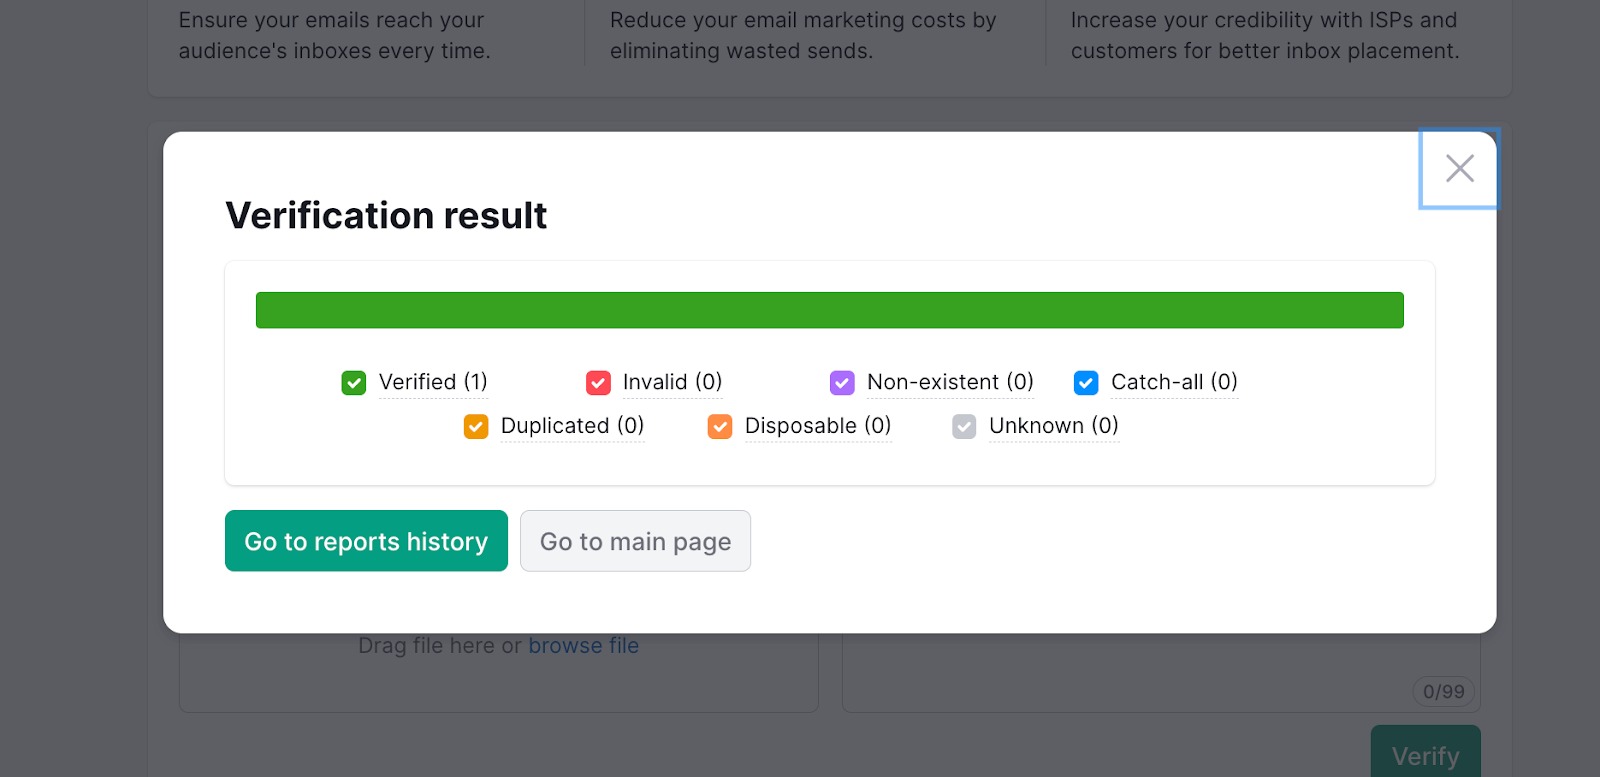This screenshot has height=777, width=1600.
Task: Click the Invalid (0) label
Action: 673,382
